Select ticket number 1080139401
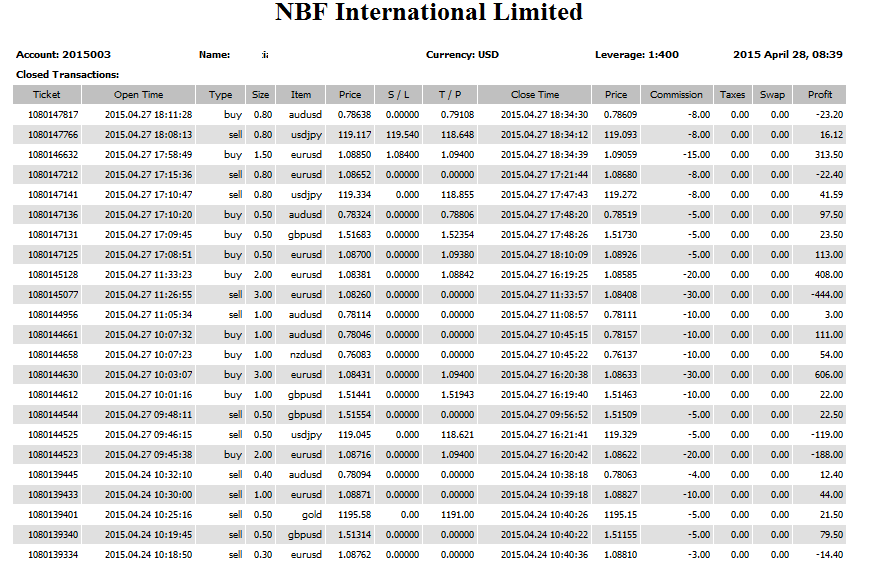Image resolution: width=870 pixels, height=564 pixels. [x=53, y=514]
